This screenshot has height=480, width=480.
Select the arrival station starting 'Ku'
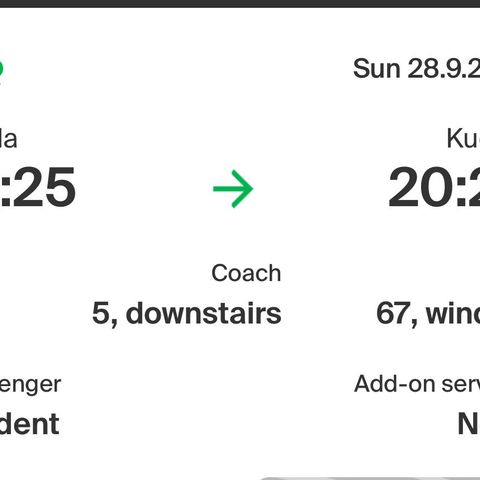coord(463,139)
